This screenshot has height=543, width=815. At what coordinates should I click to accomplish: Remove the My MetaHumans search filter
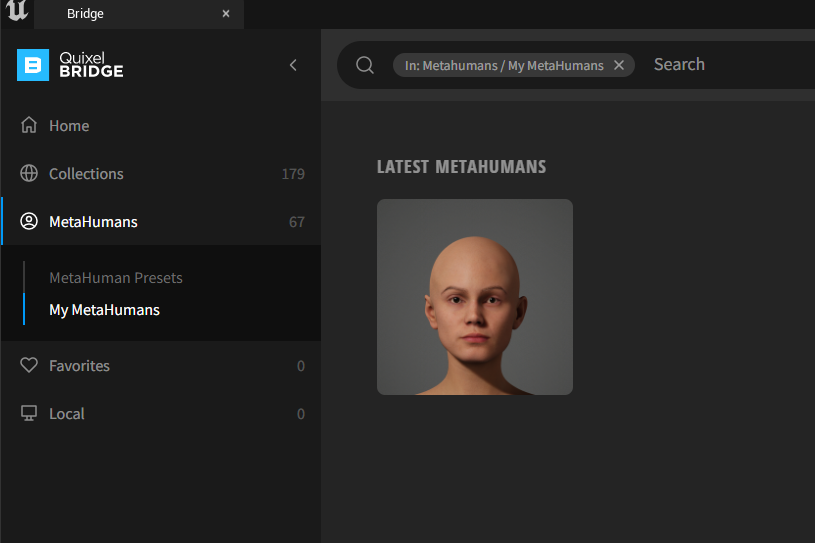coord(619,65)
